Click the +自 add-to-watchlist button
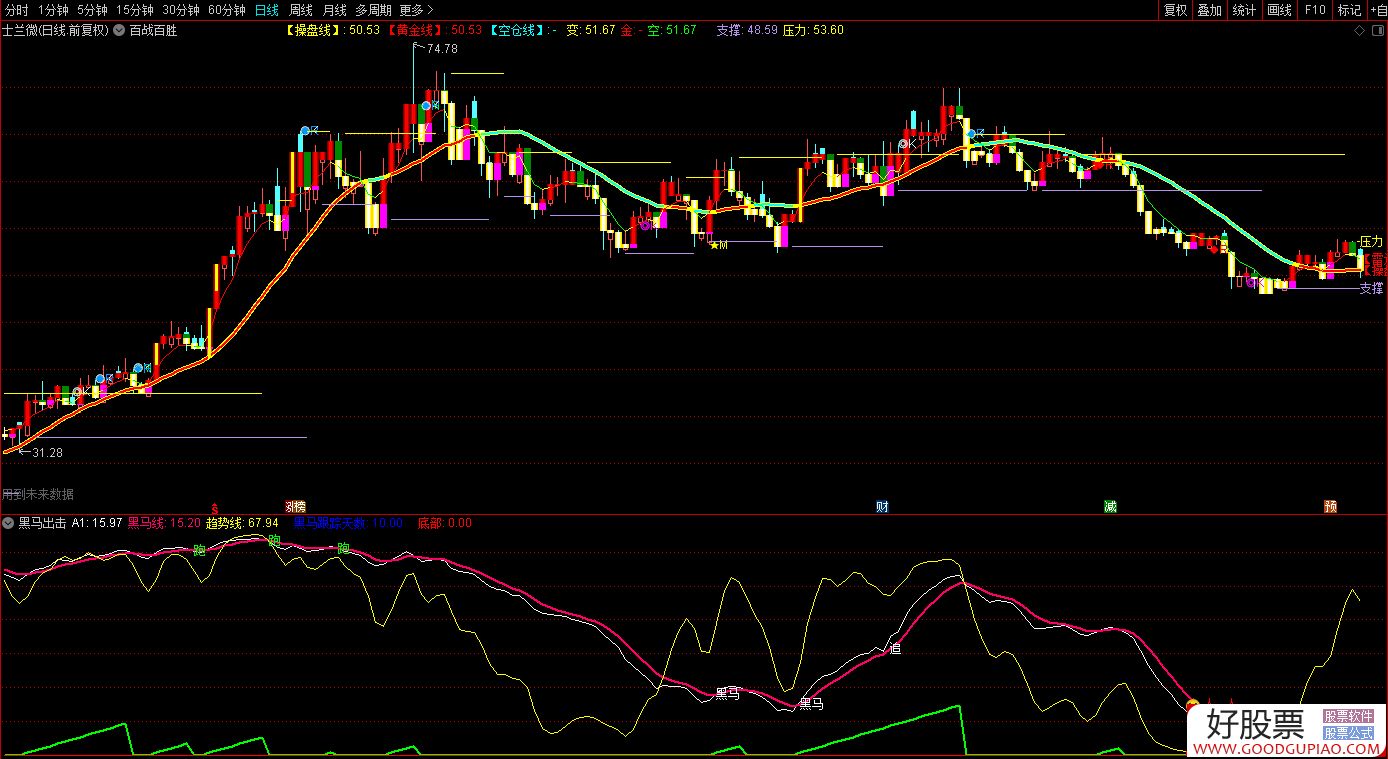 click(x=1377, y=10)
